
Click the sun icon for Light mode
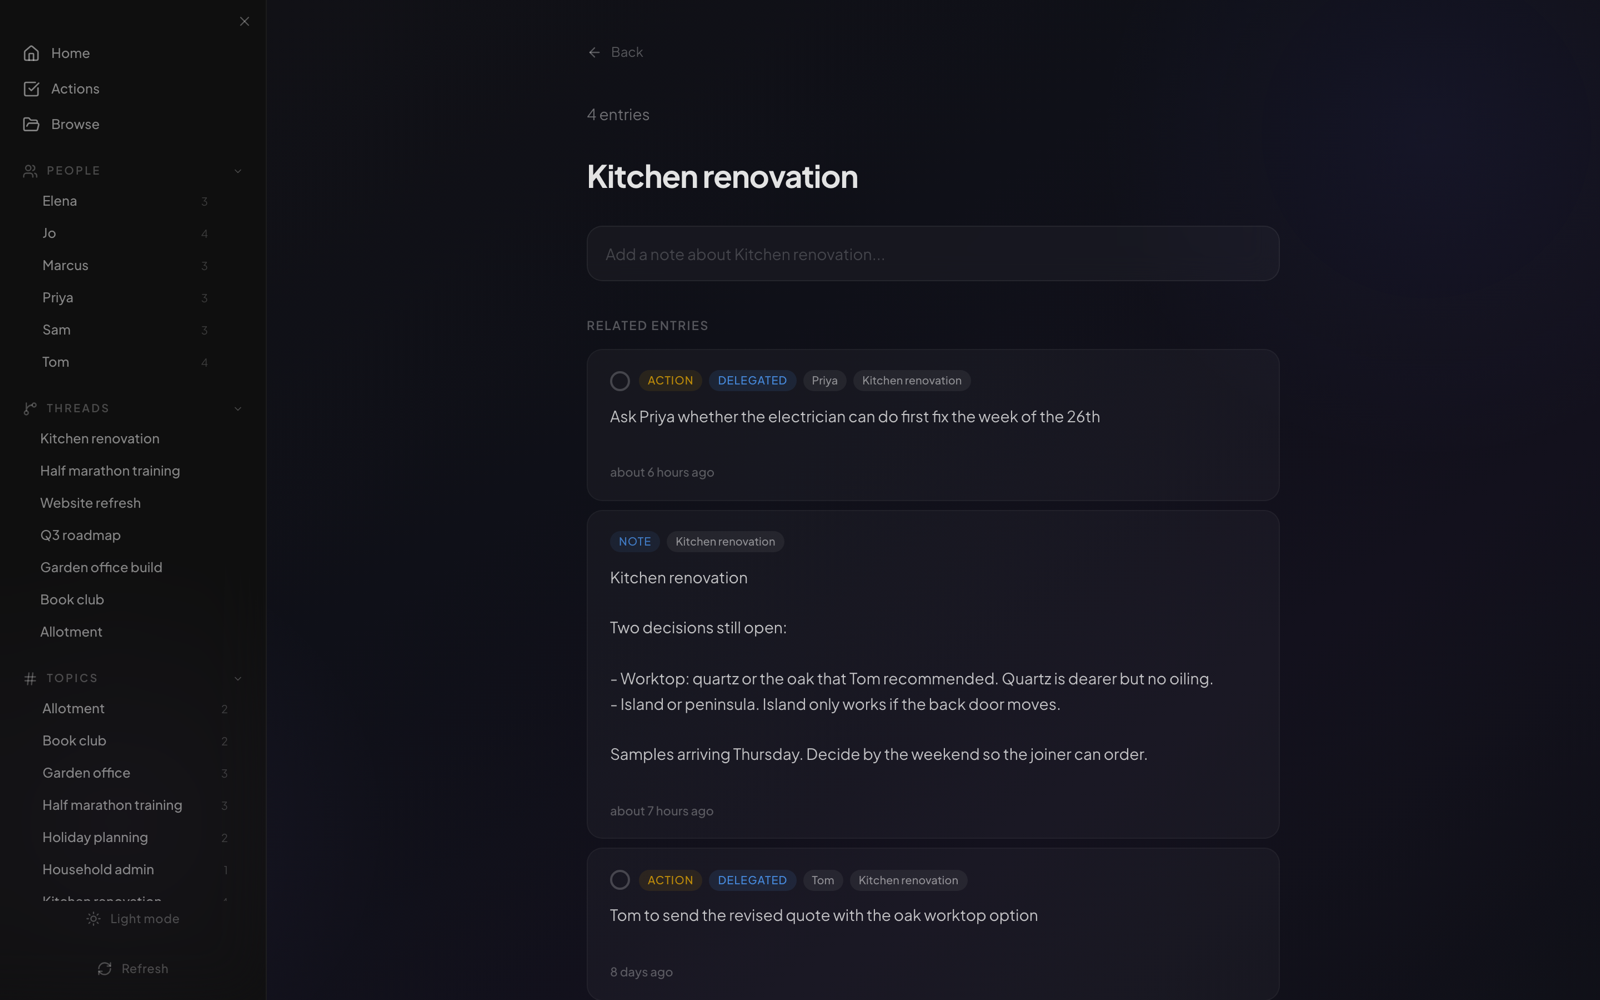point(93,919)
